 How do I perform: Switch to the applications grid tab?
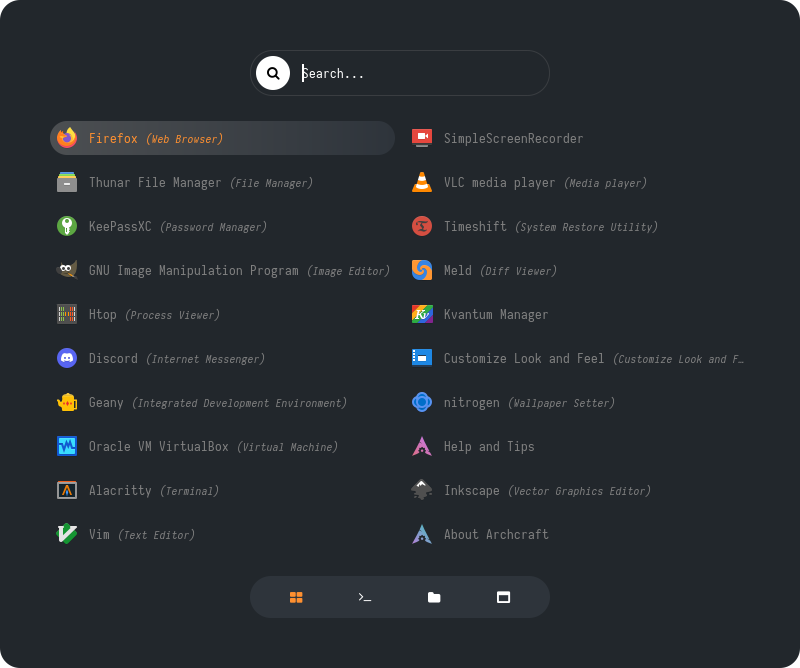296,597
